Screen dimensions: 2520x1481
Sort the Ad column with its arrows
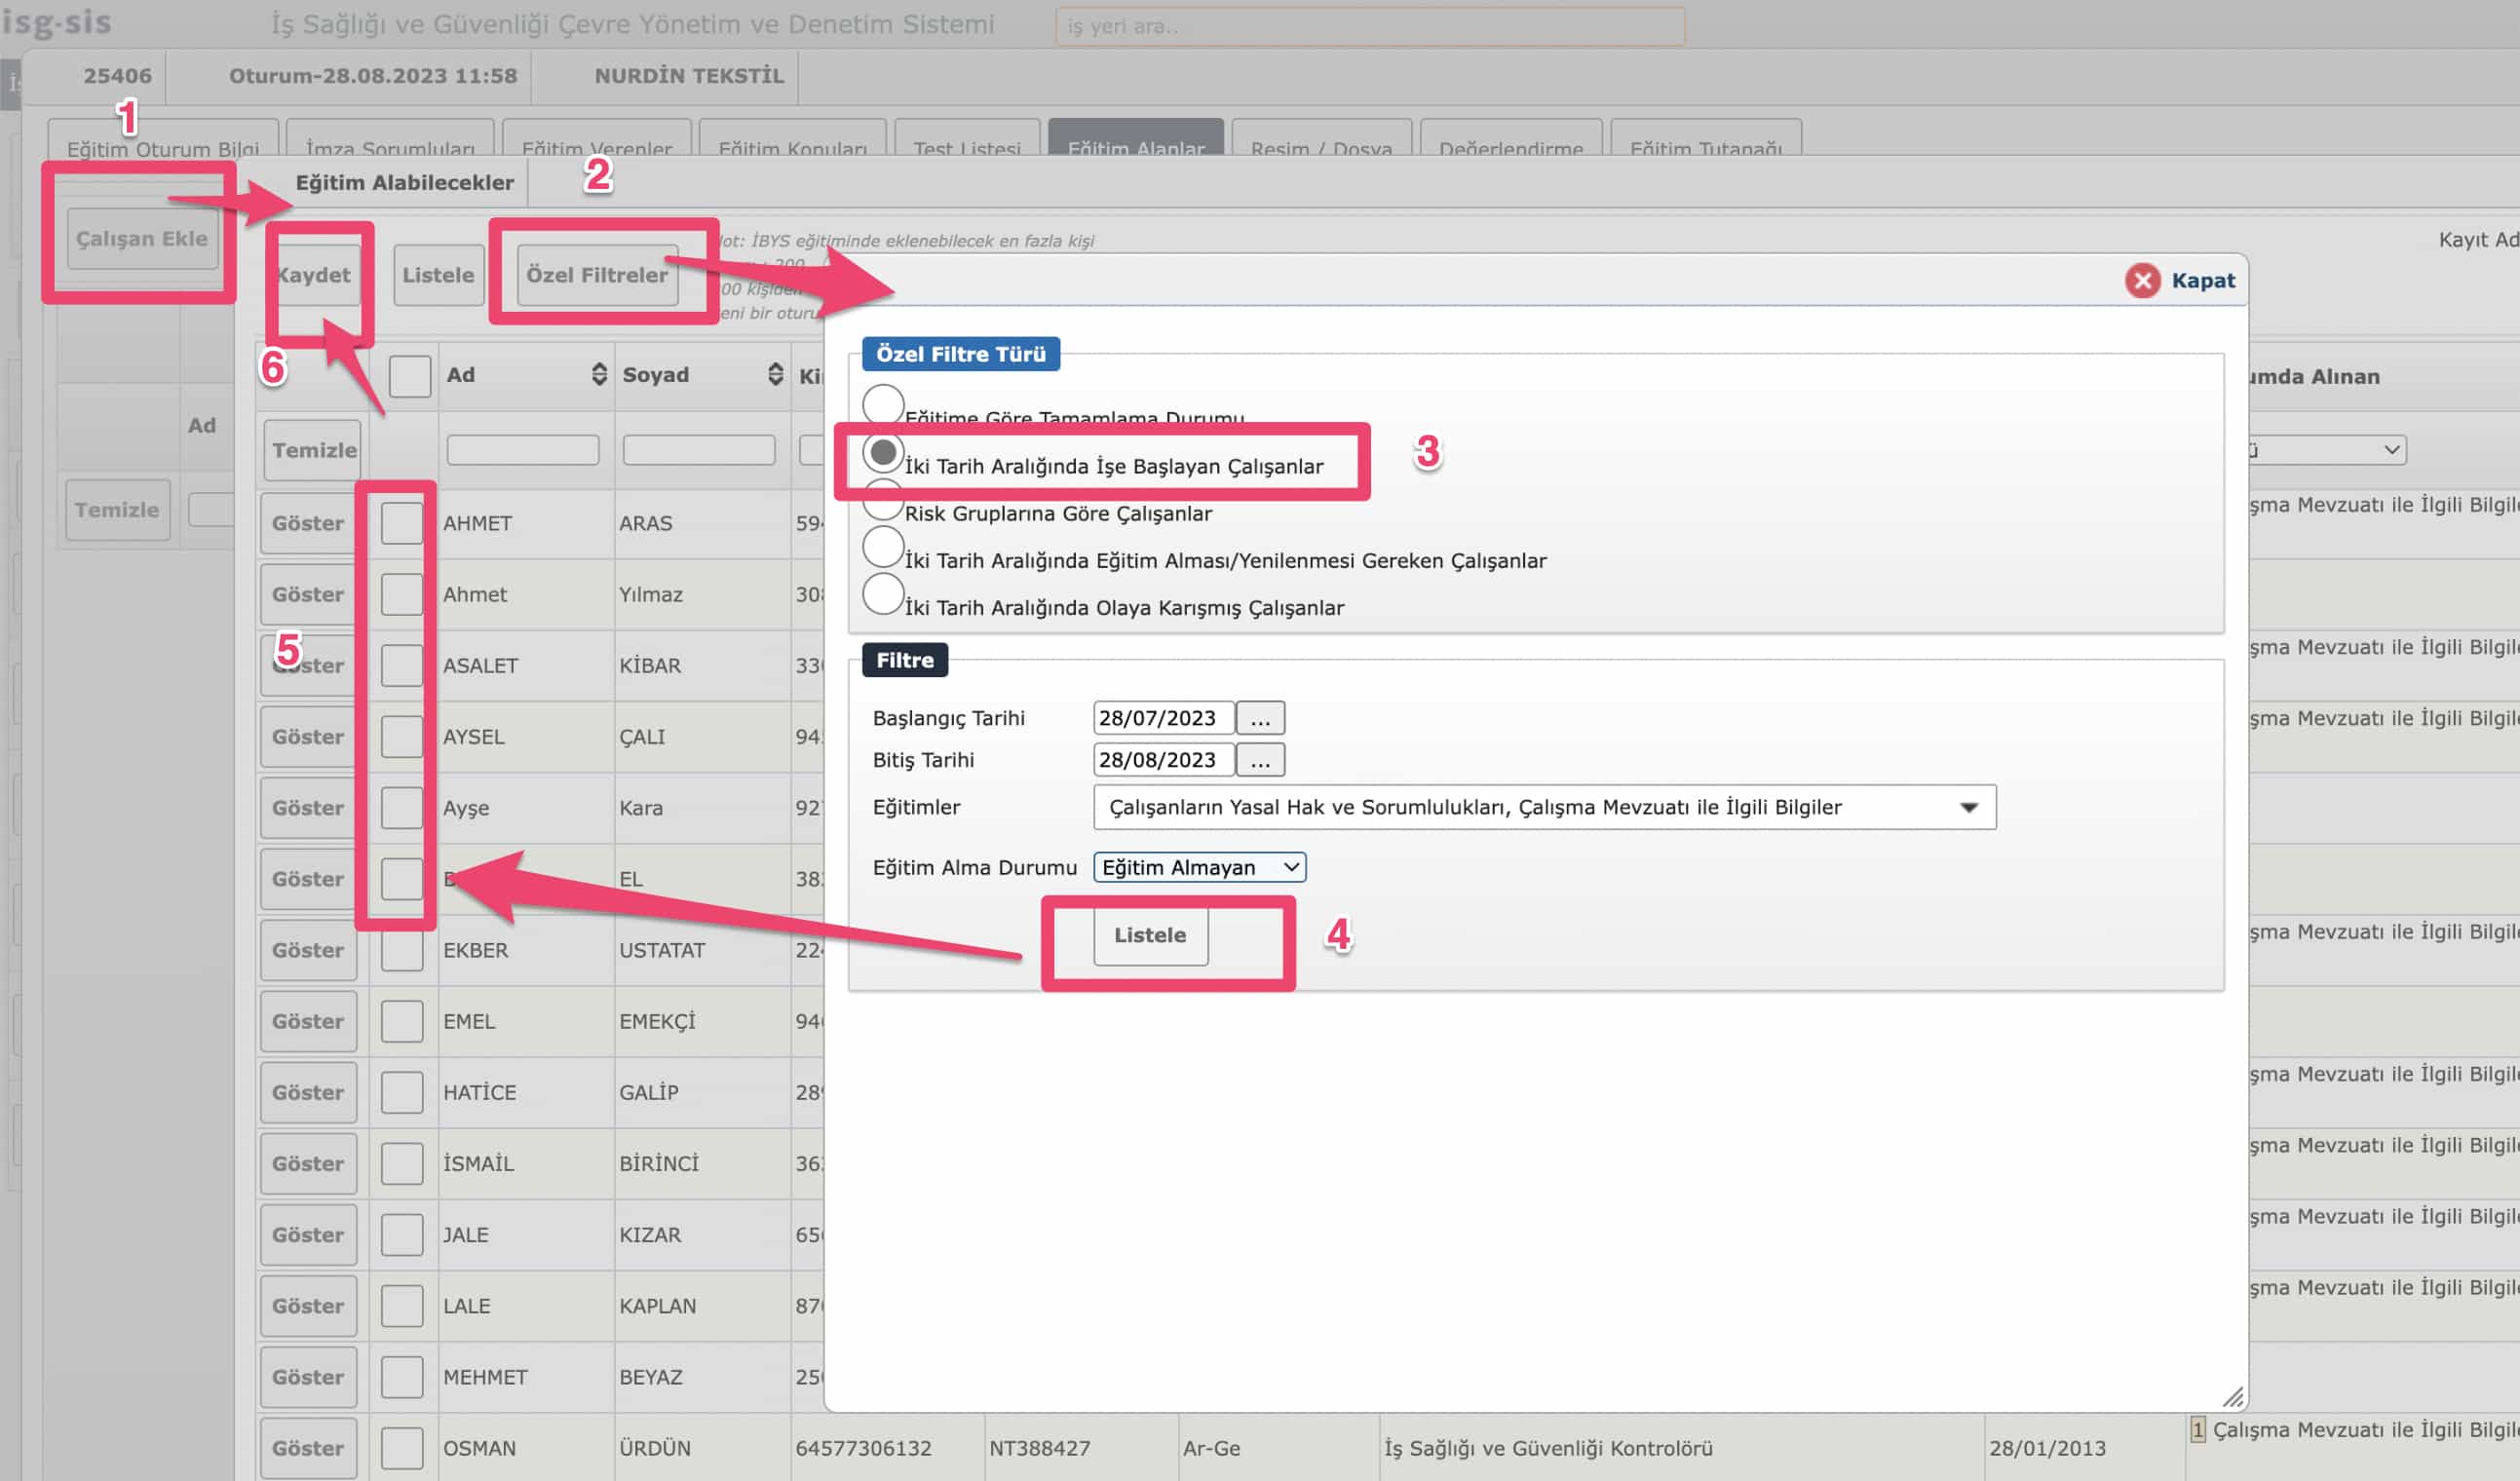tap(599, 375)
